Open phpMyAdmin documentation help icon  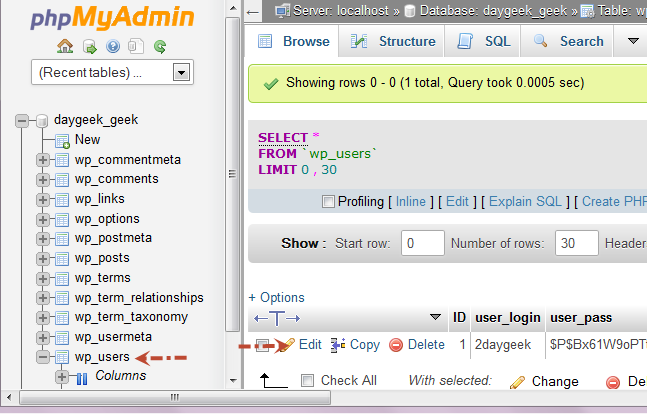coord(113,46)
